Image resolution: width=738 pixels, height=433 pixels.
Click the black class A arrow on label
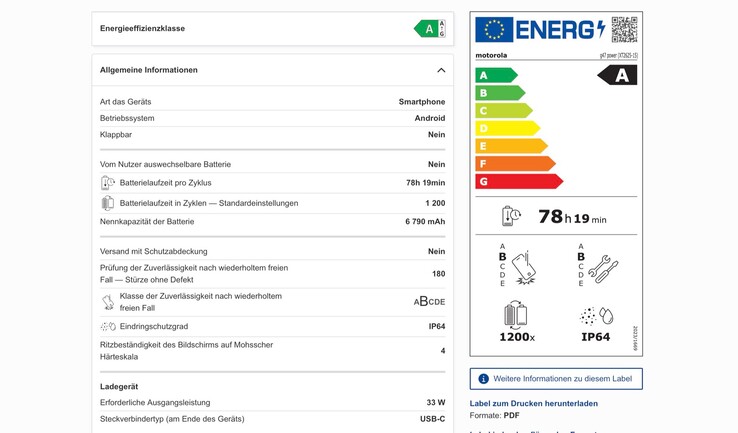(x=617, y=75)
